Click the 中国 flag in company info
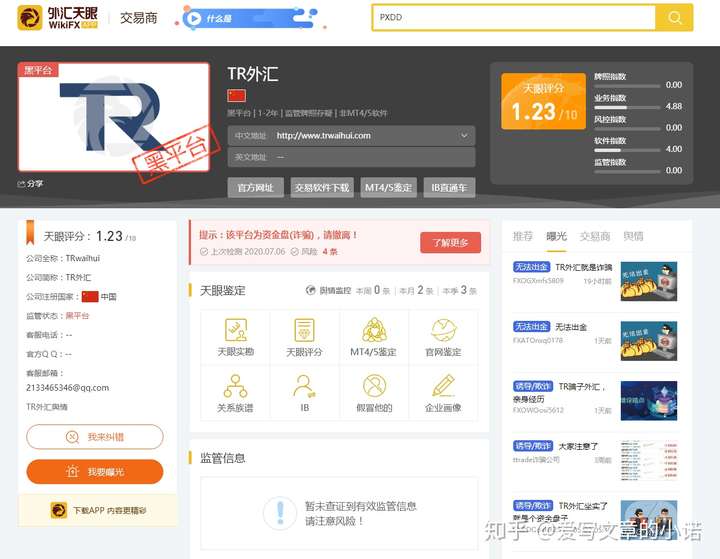 (x=90, y=297)
